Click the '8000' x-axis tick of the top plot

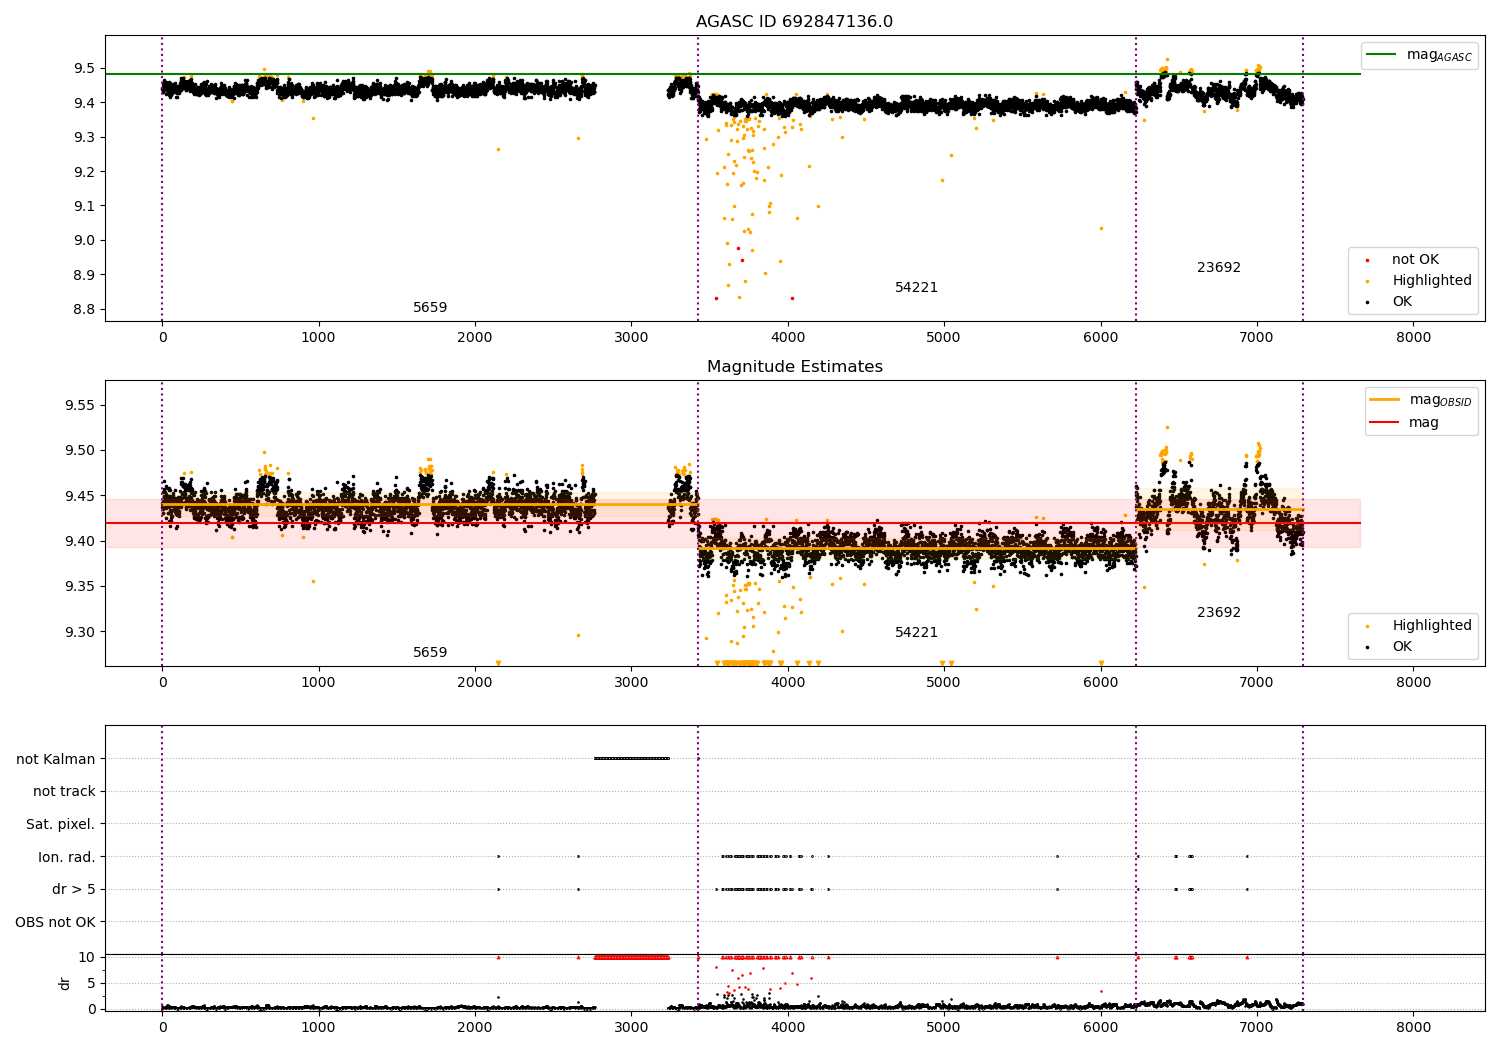[x=1413, y=338]
